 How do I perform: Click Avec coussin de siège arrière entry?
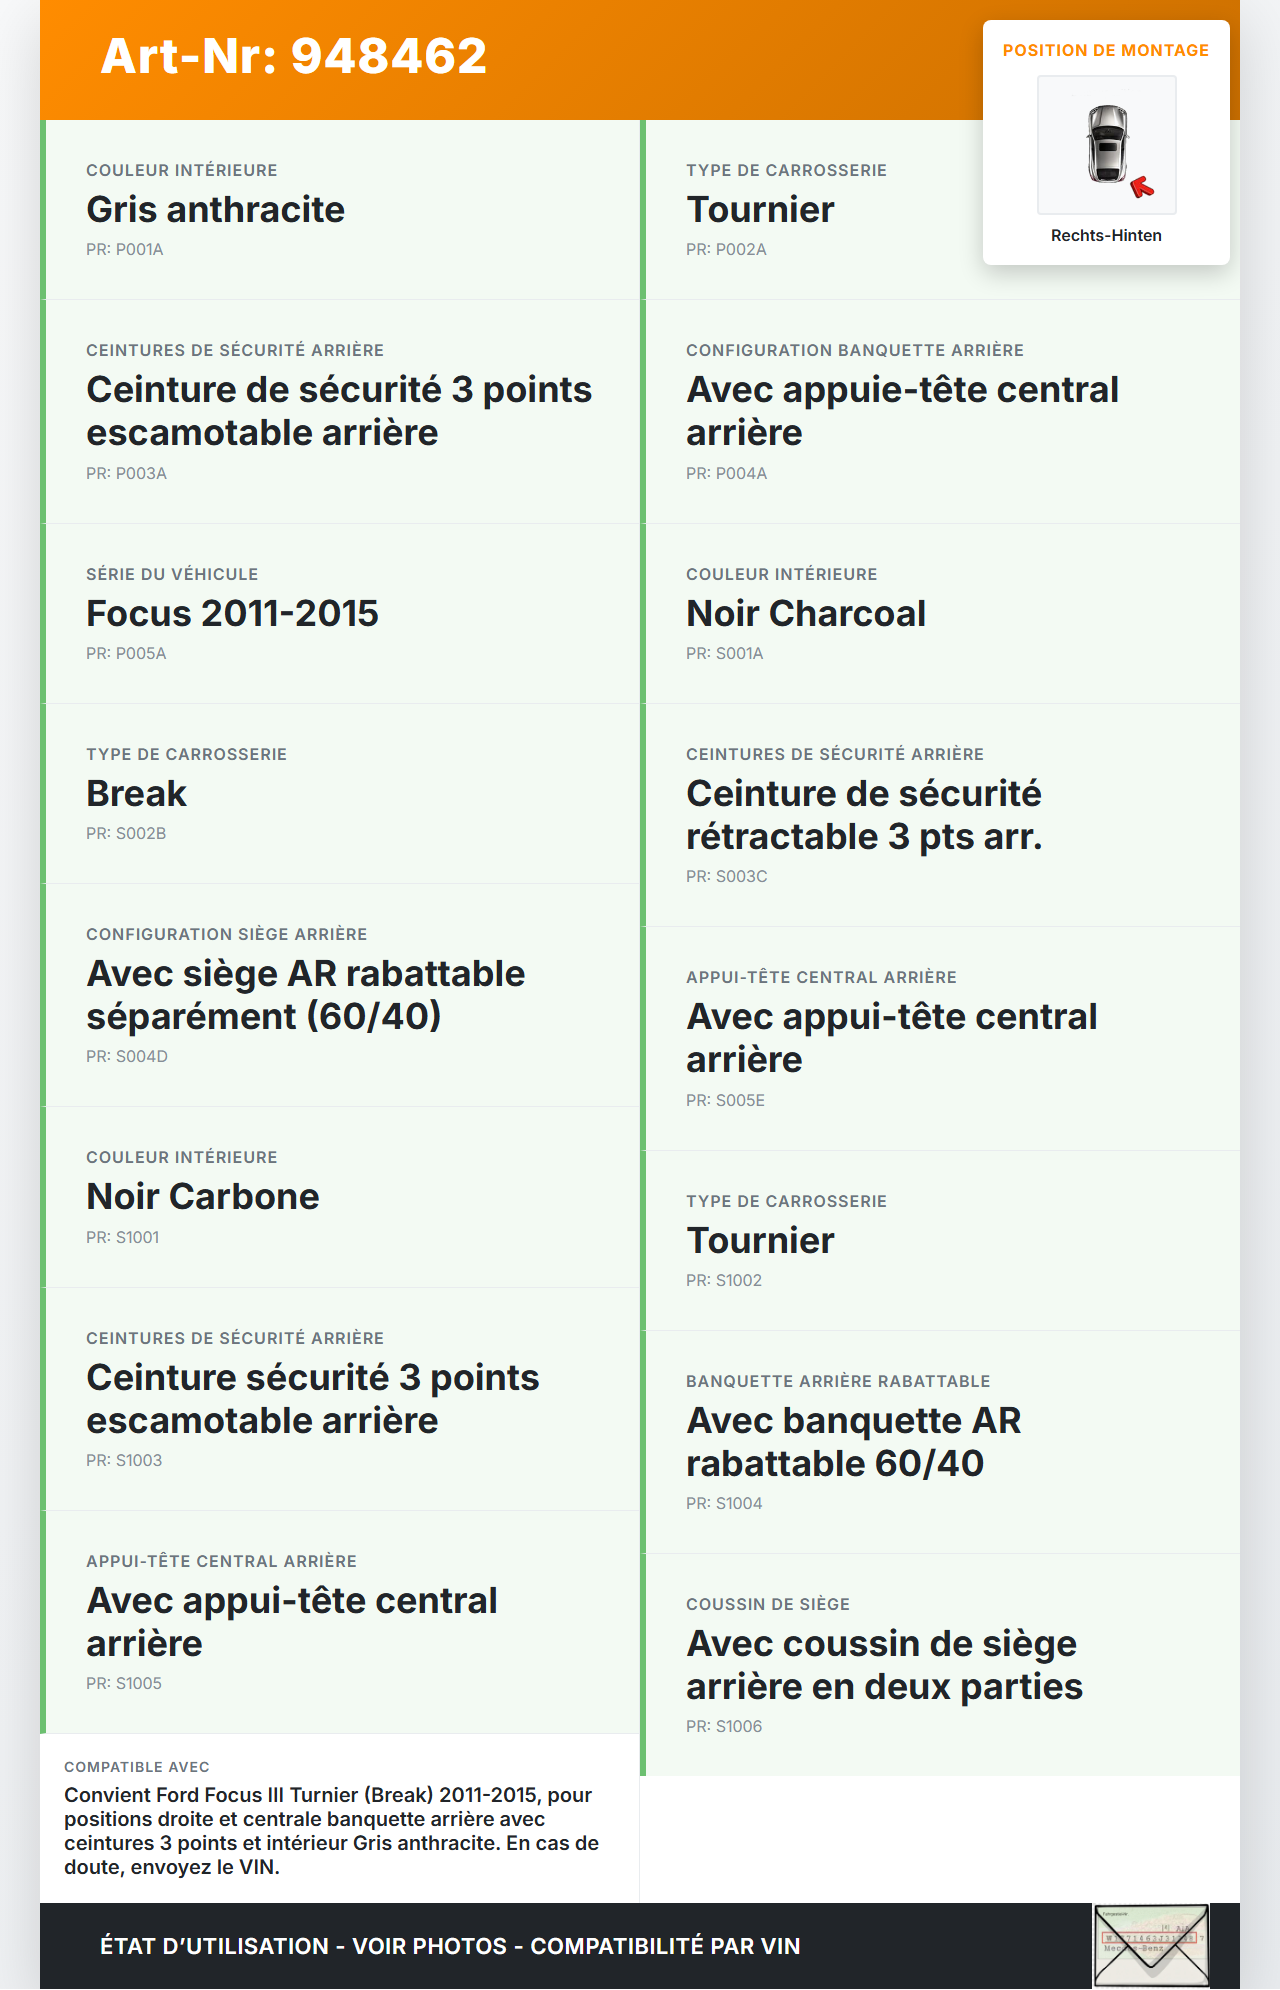click(x=884, y=1665)
